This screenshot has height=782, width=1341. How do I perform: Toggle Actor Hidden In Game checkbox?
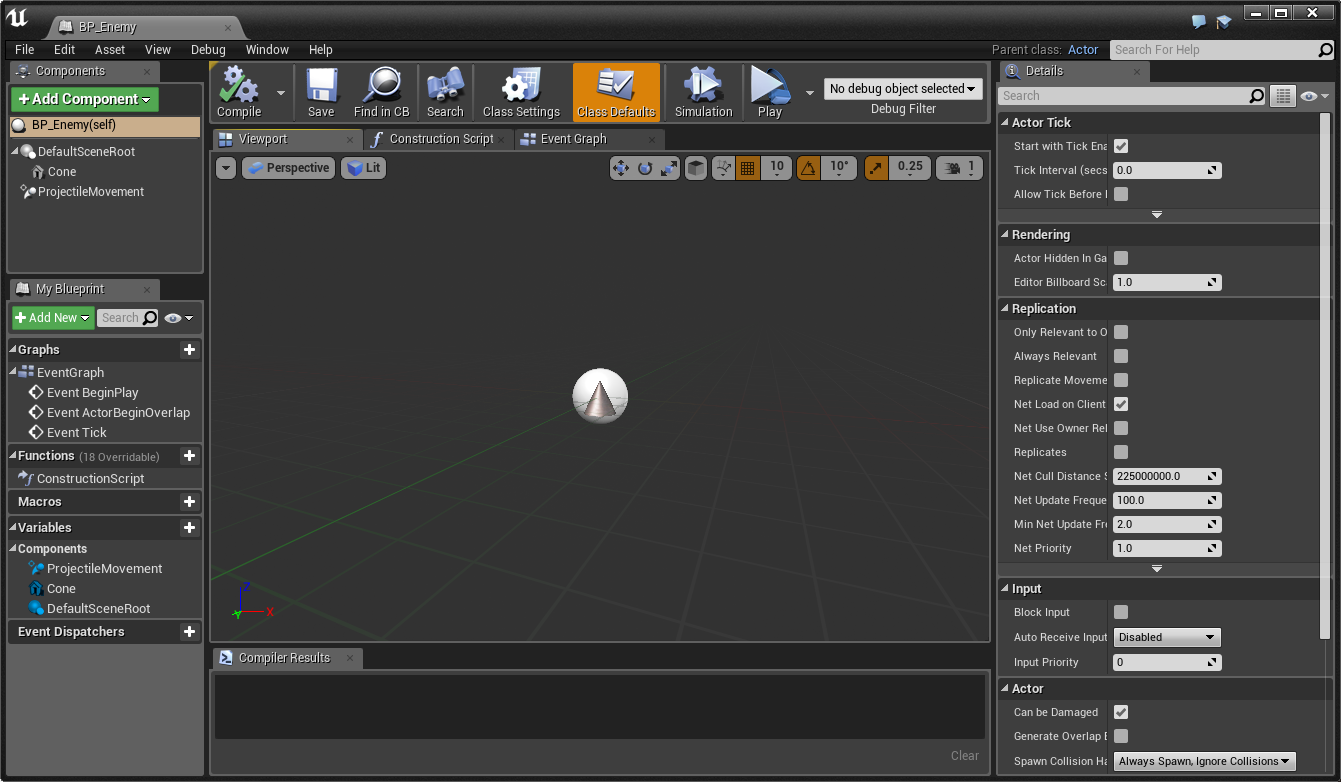(1121, 258)
